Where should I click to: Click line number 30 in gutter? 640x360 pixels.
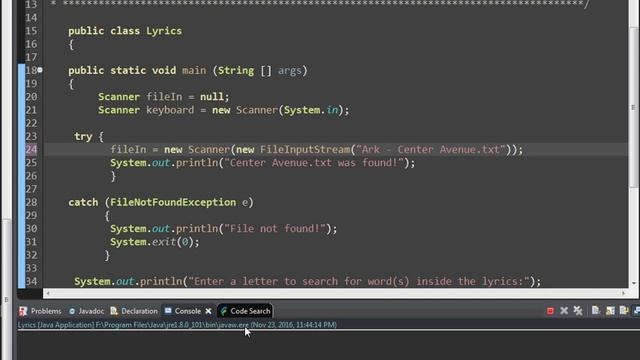(x=31, y=229)
